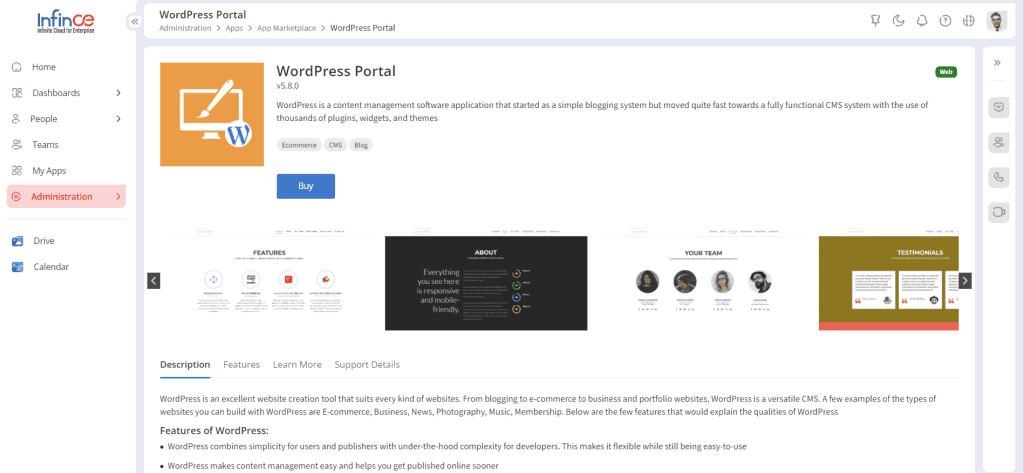
Task: Click the 'Features of WordPress:' heading
Action: click(x=214, y=431)
